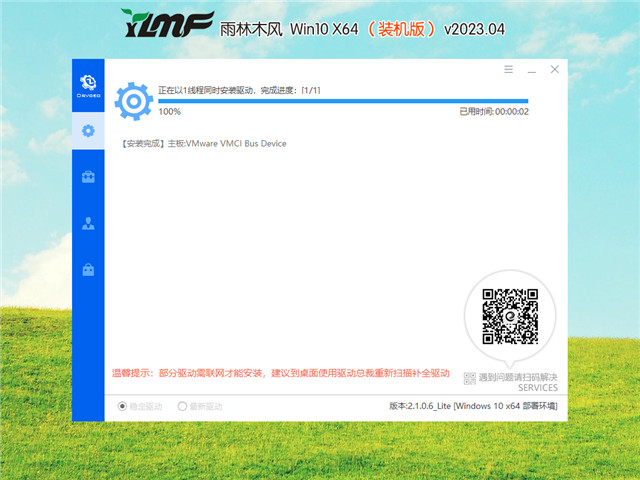Viewport: 640px width, 480px height.
Task: Click the install progress status line [1/1]
Action: [x=240, y=90]
